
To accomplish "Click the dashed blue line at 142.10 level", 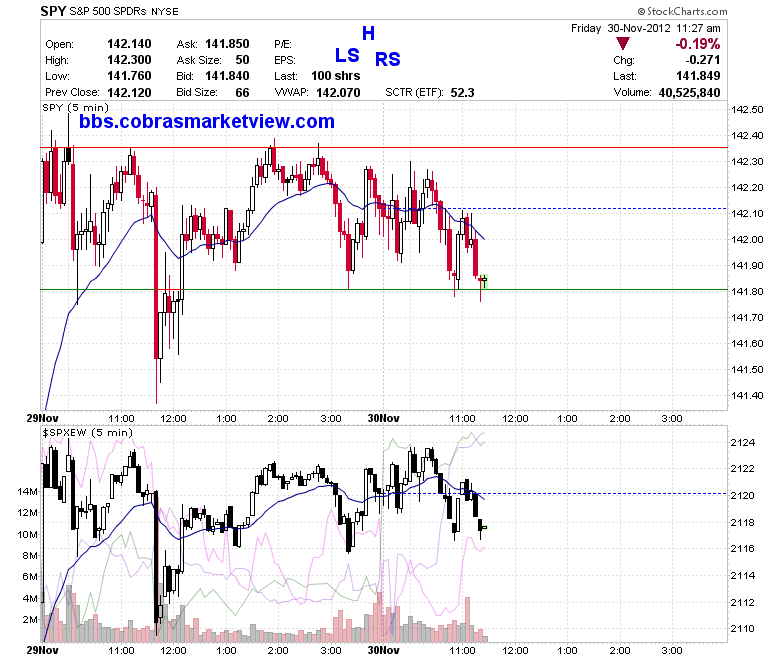I will [585, 208].
